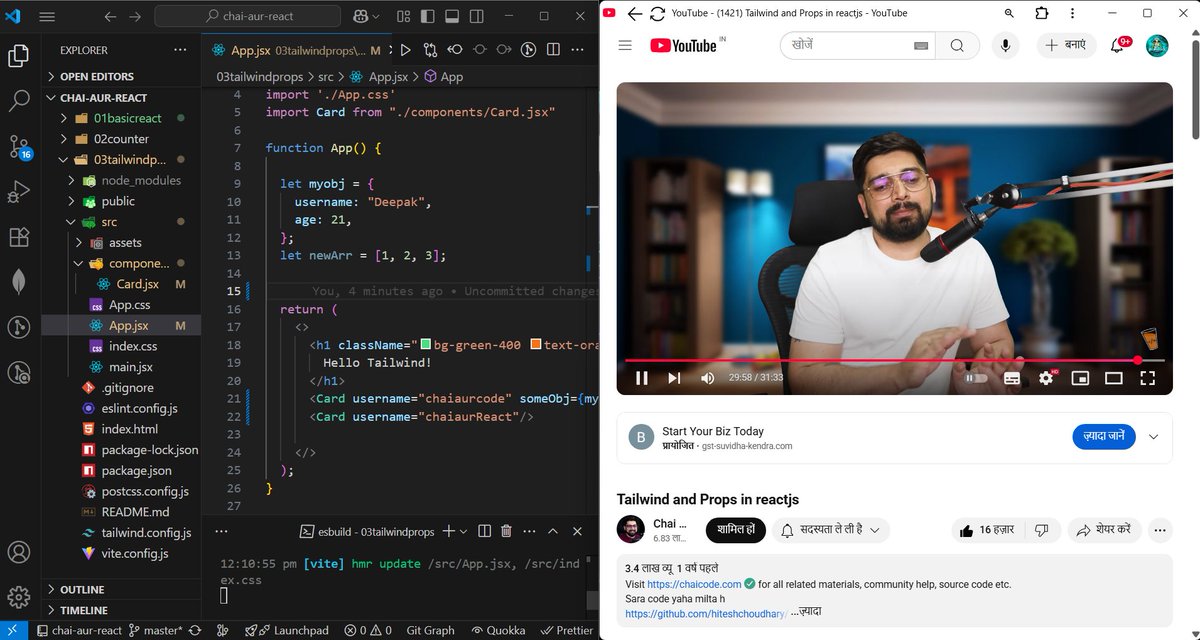This screenshot has width=1200, height=640.
Task: Open the chaicode.com link in description
Action: [694, 584]
